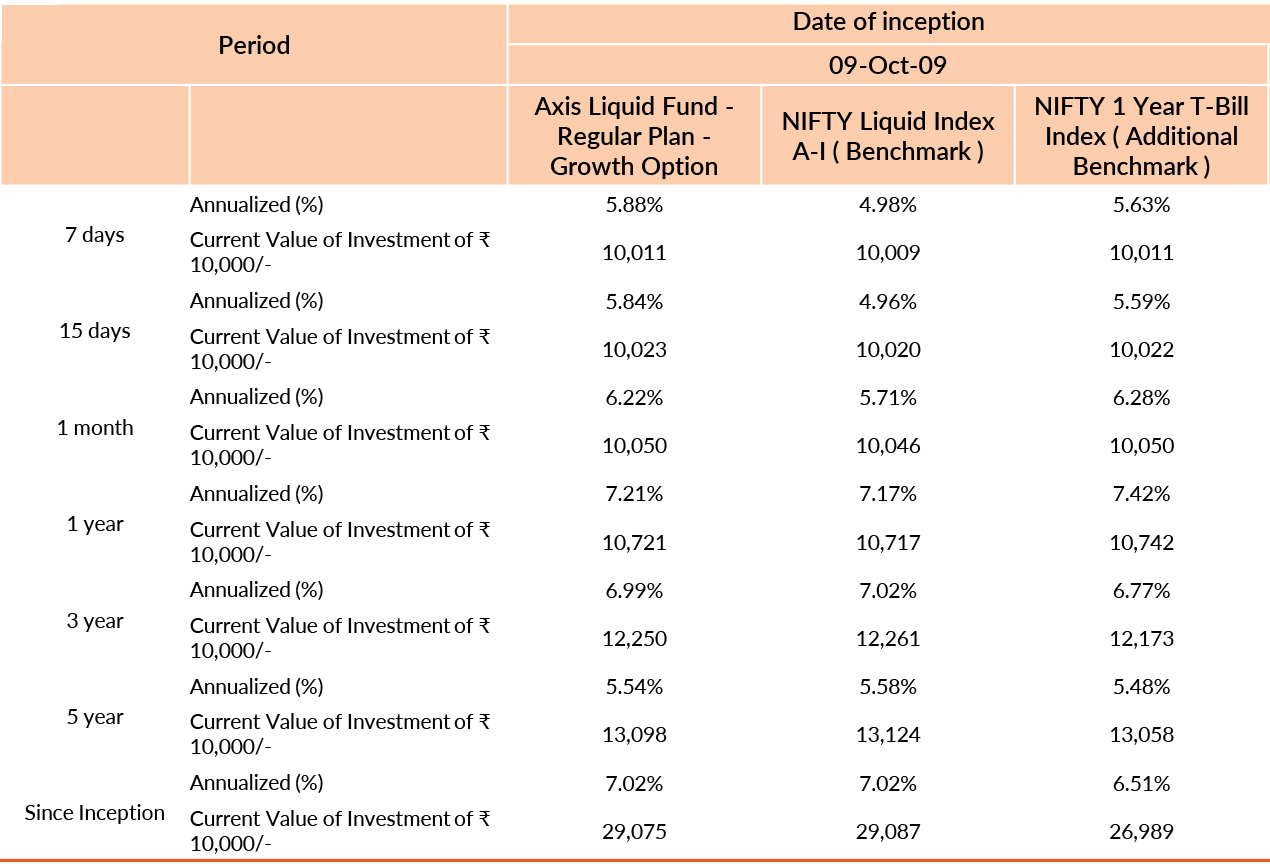Click the Date of inception header
This screenshot has height=864, width=1270.
tap(888, 22)
